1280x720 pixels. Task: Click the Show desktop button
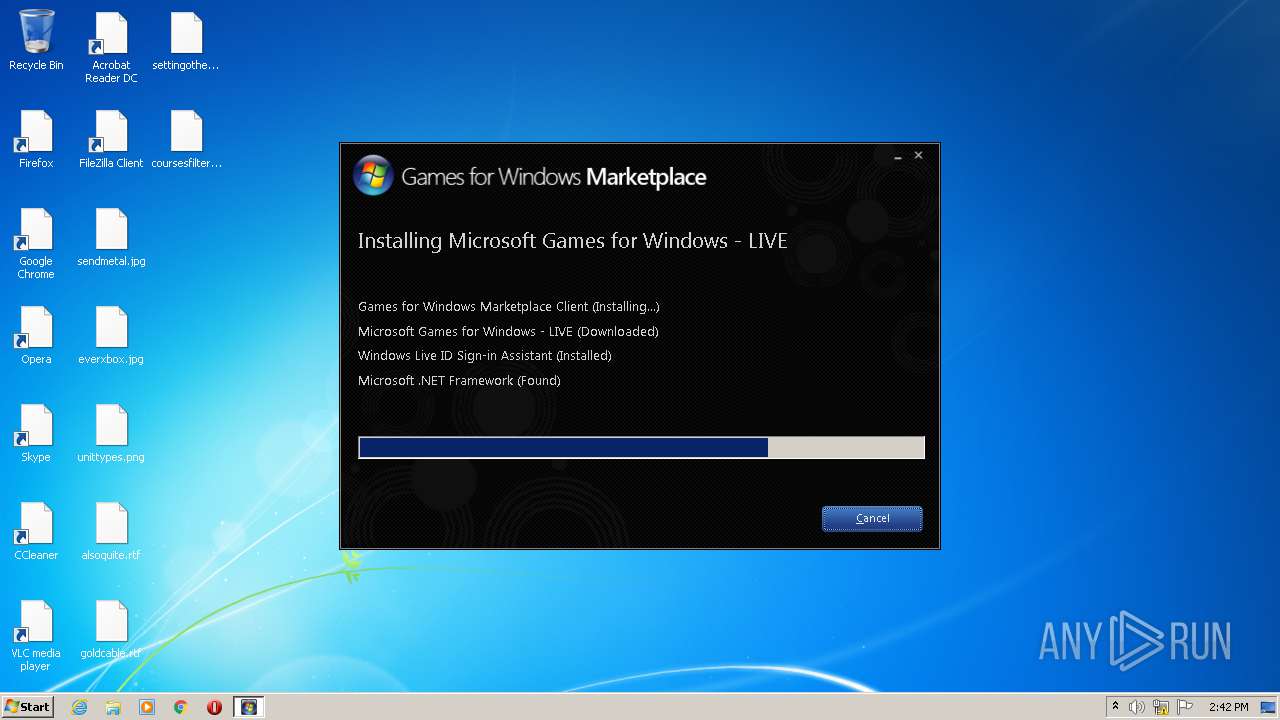[x=1270, y=707]
